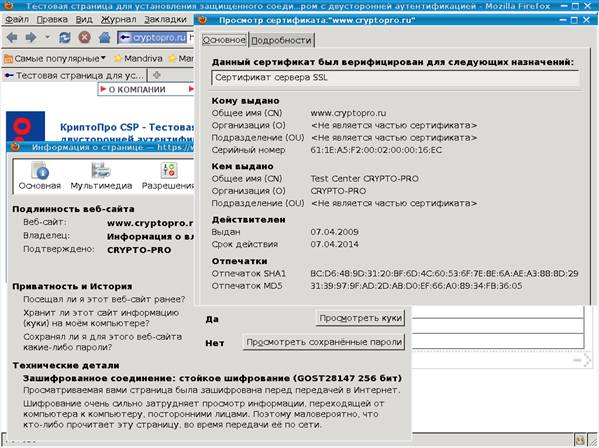
Task: Open a new tab with plus icon
Action: [x=156, y=75]
